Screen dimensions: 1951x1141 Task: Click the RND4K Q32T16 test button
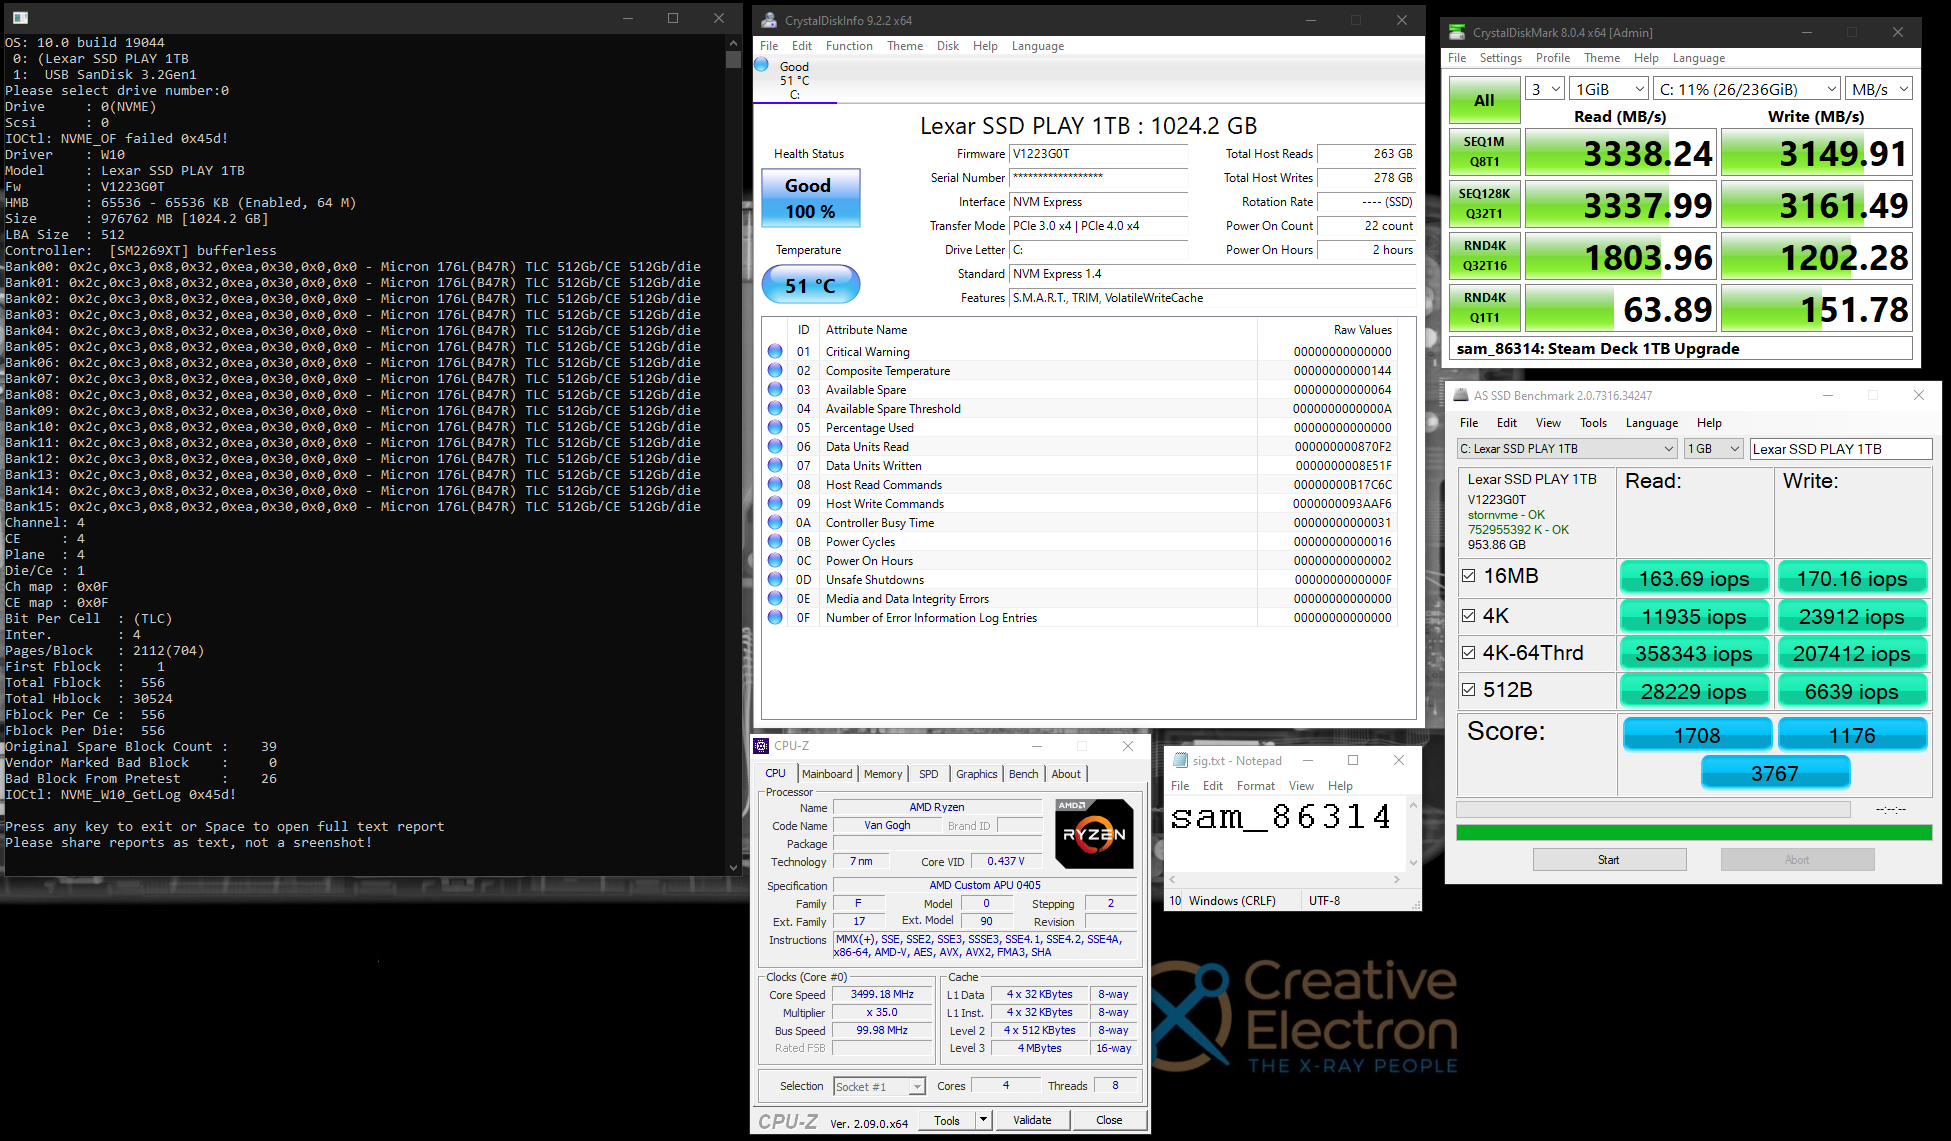[1484, 256]
